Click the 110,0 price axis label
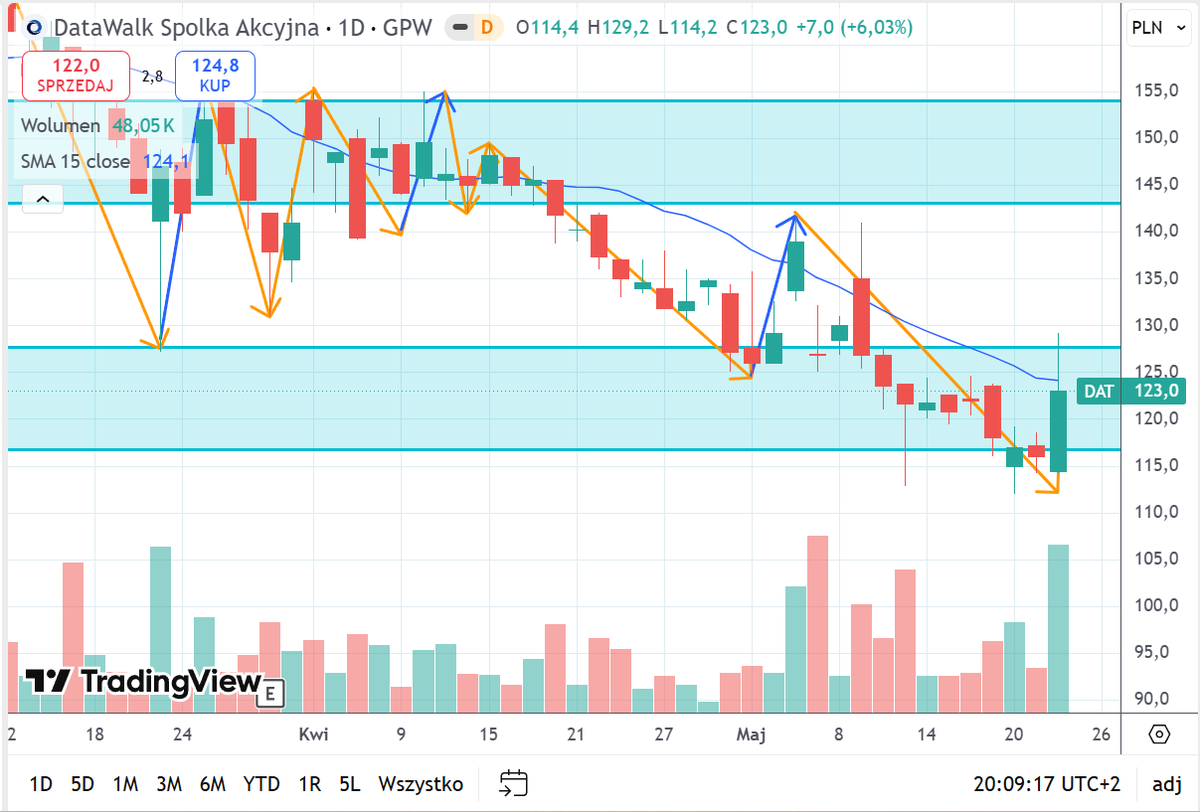This screenshot has width=1200, height=812. [1158, 512]
